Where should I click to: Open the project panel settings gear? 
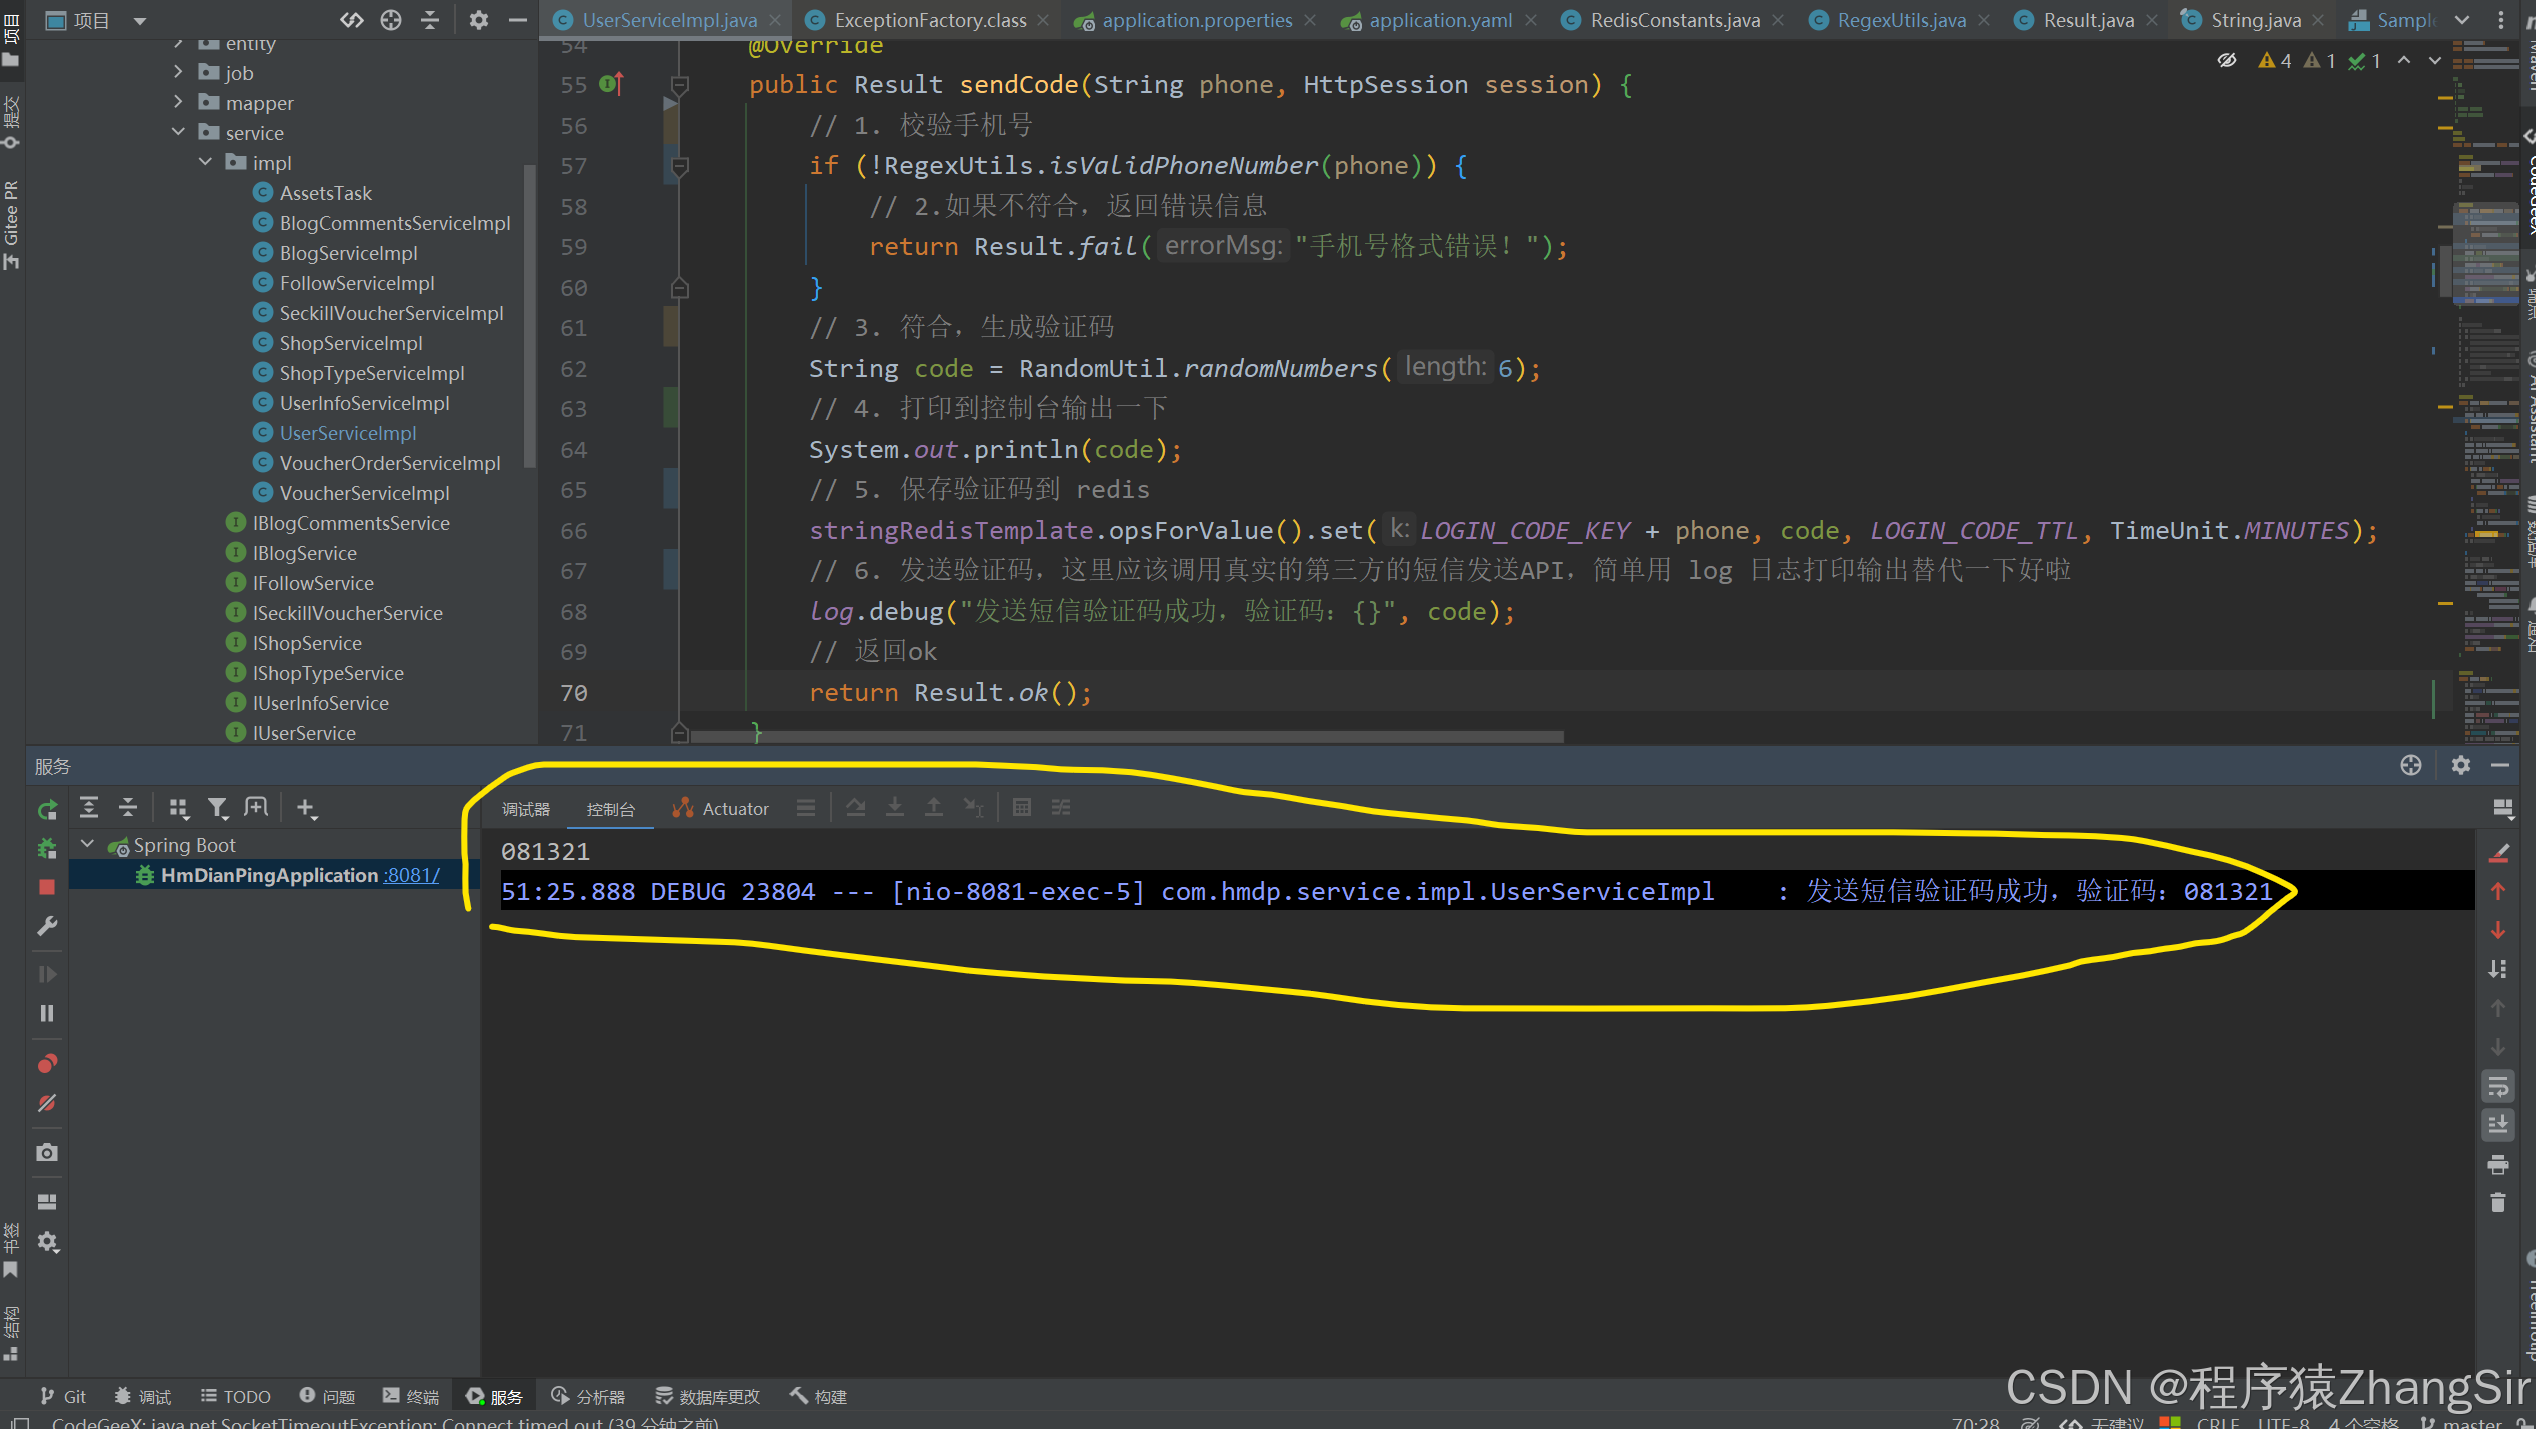(x=479, y=20)
